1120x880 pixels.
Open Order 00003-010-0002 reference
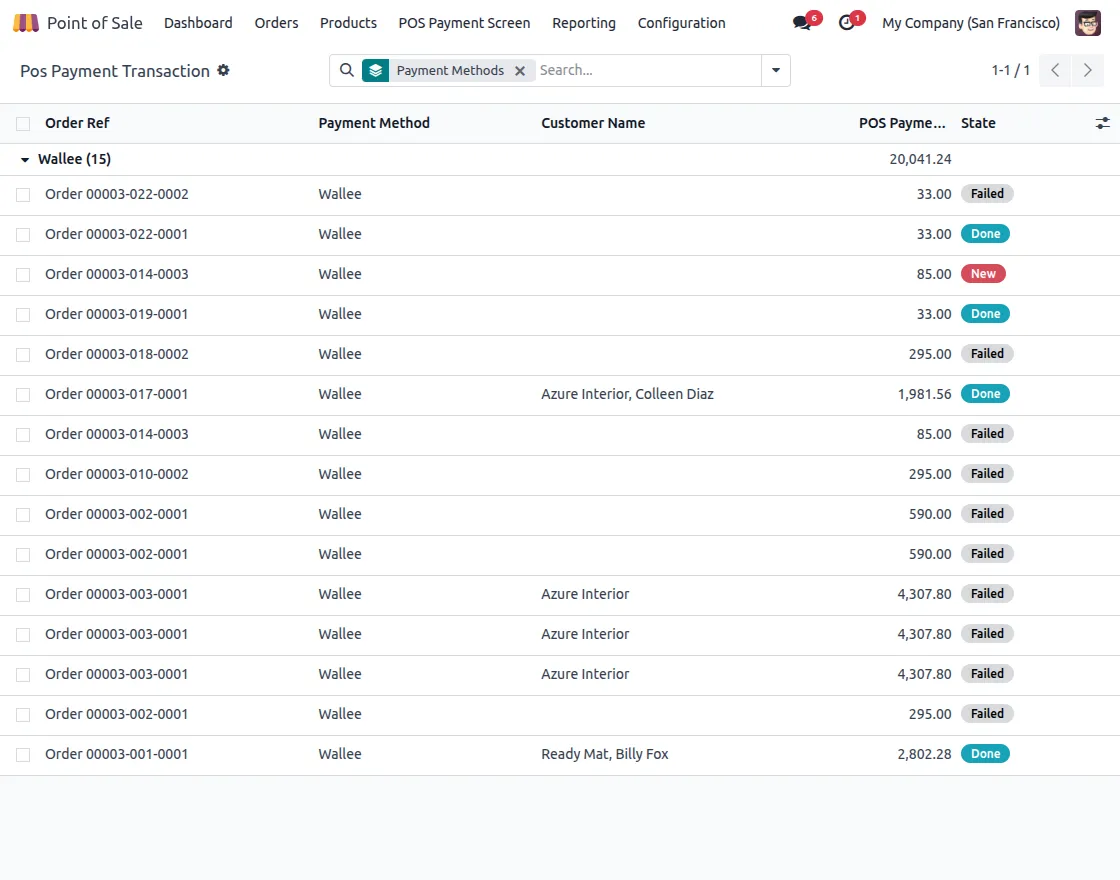[x=116, y=474]
